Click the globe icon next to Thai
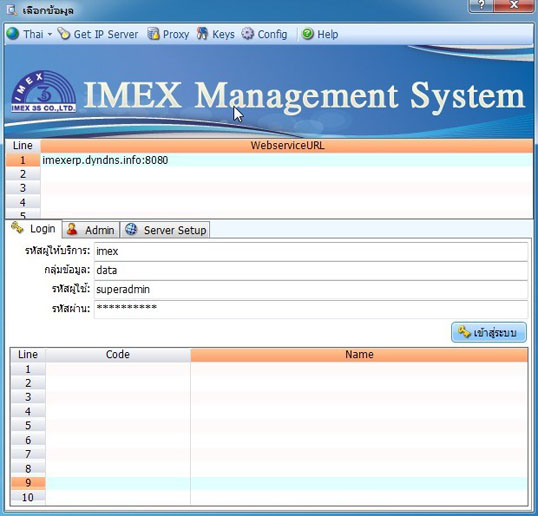The image size is (538, 516). (x=13, y=34)
